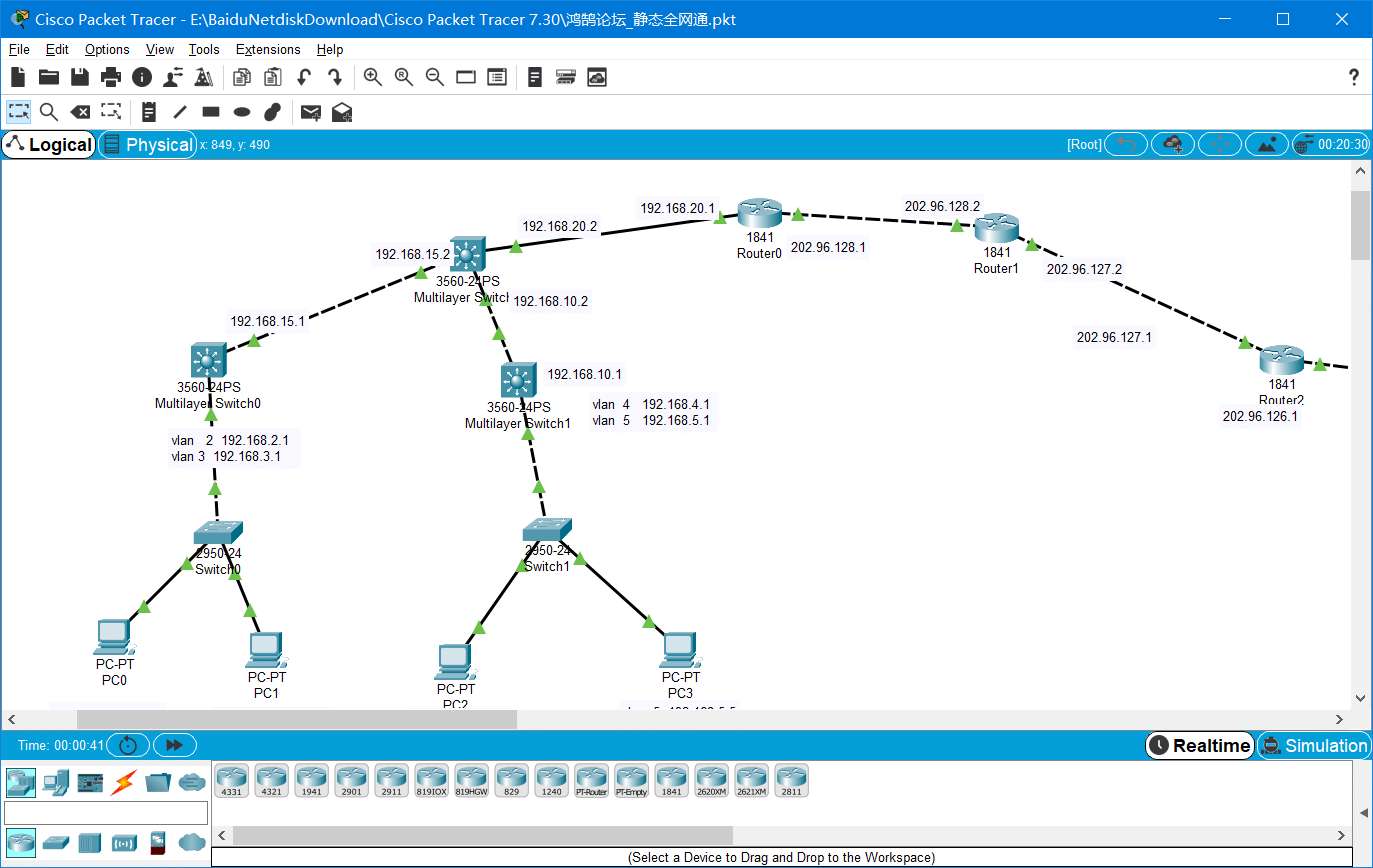1373x868 pixels.
Task: Zoom out of the workspace
Action: 435,77
